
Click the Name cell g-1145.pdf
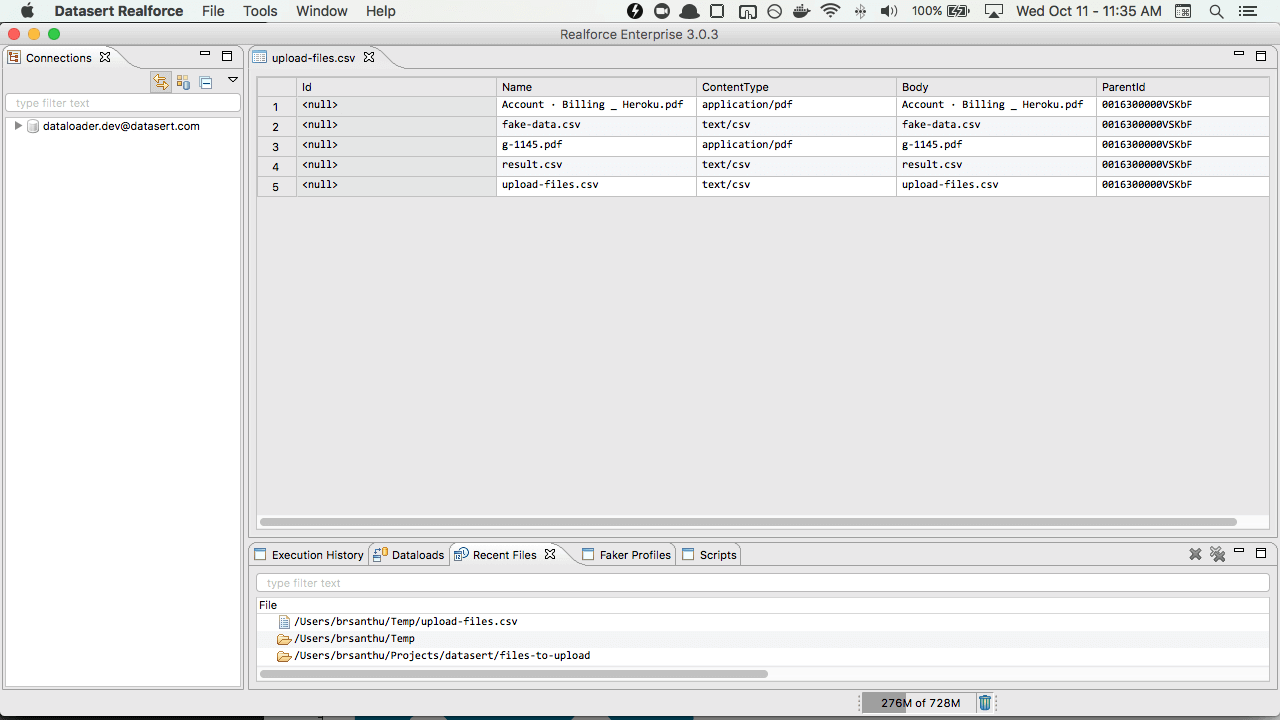[596, 145]
